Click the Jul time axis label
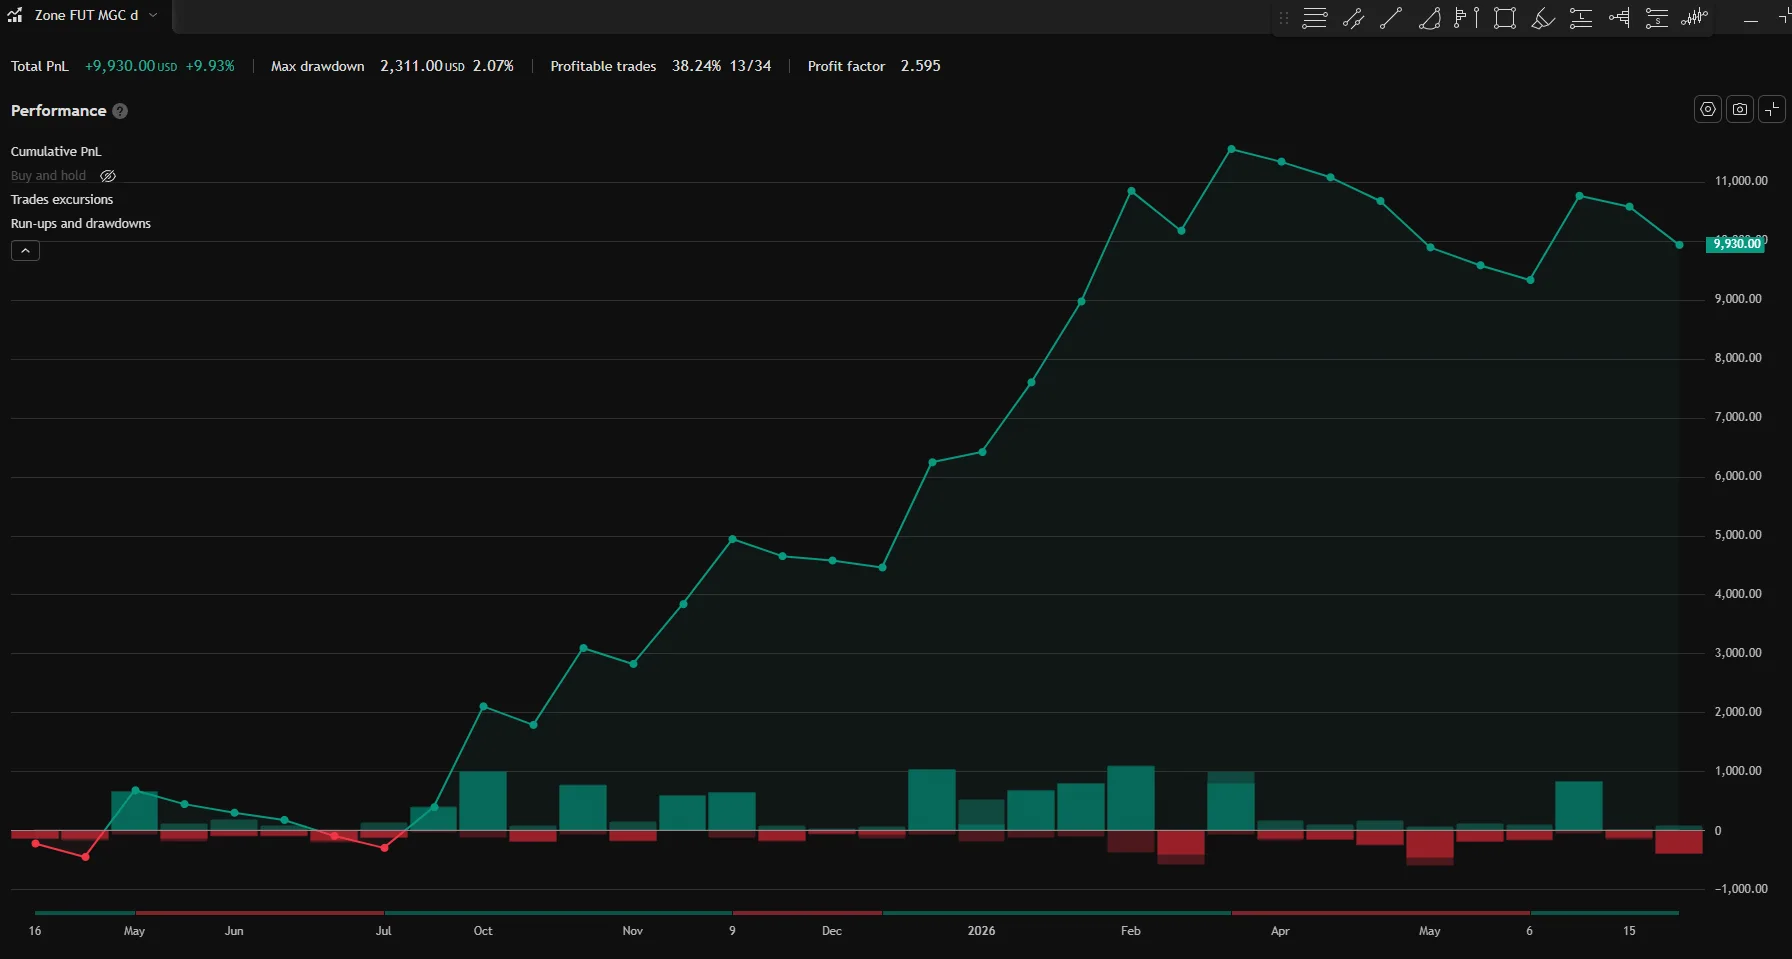The width and height of the screenshot is (1792, 959). (383, 931)
